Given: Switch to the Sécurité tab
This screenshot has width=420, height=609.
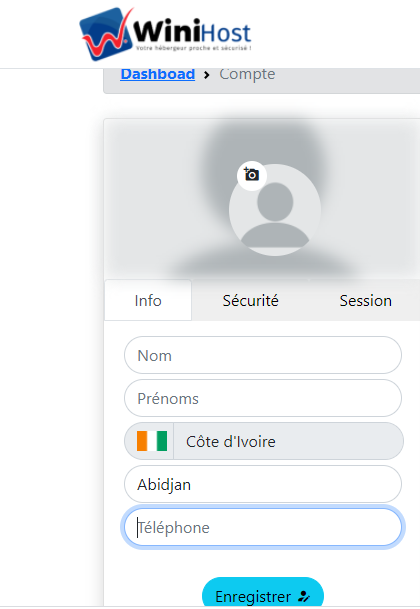Looking at the screenshot, I should pos(251,300).
